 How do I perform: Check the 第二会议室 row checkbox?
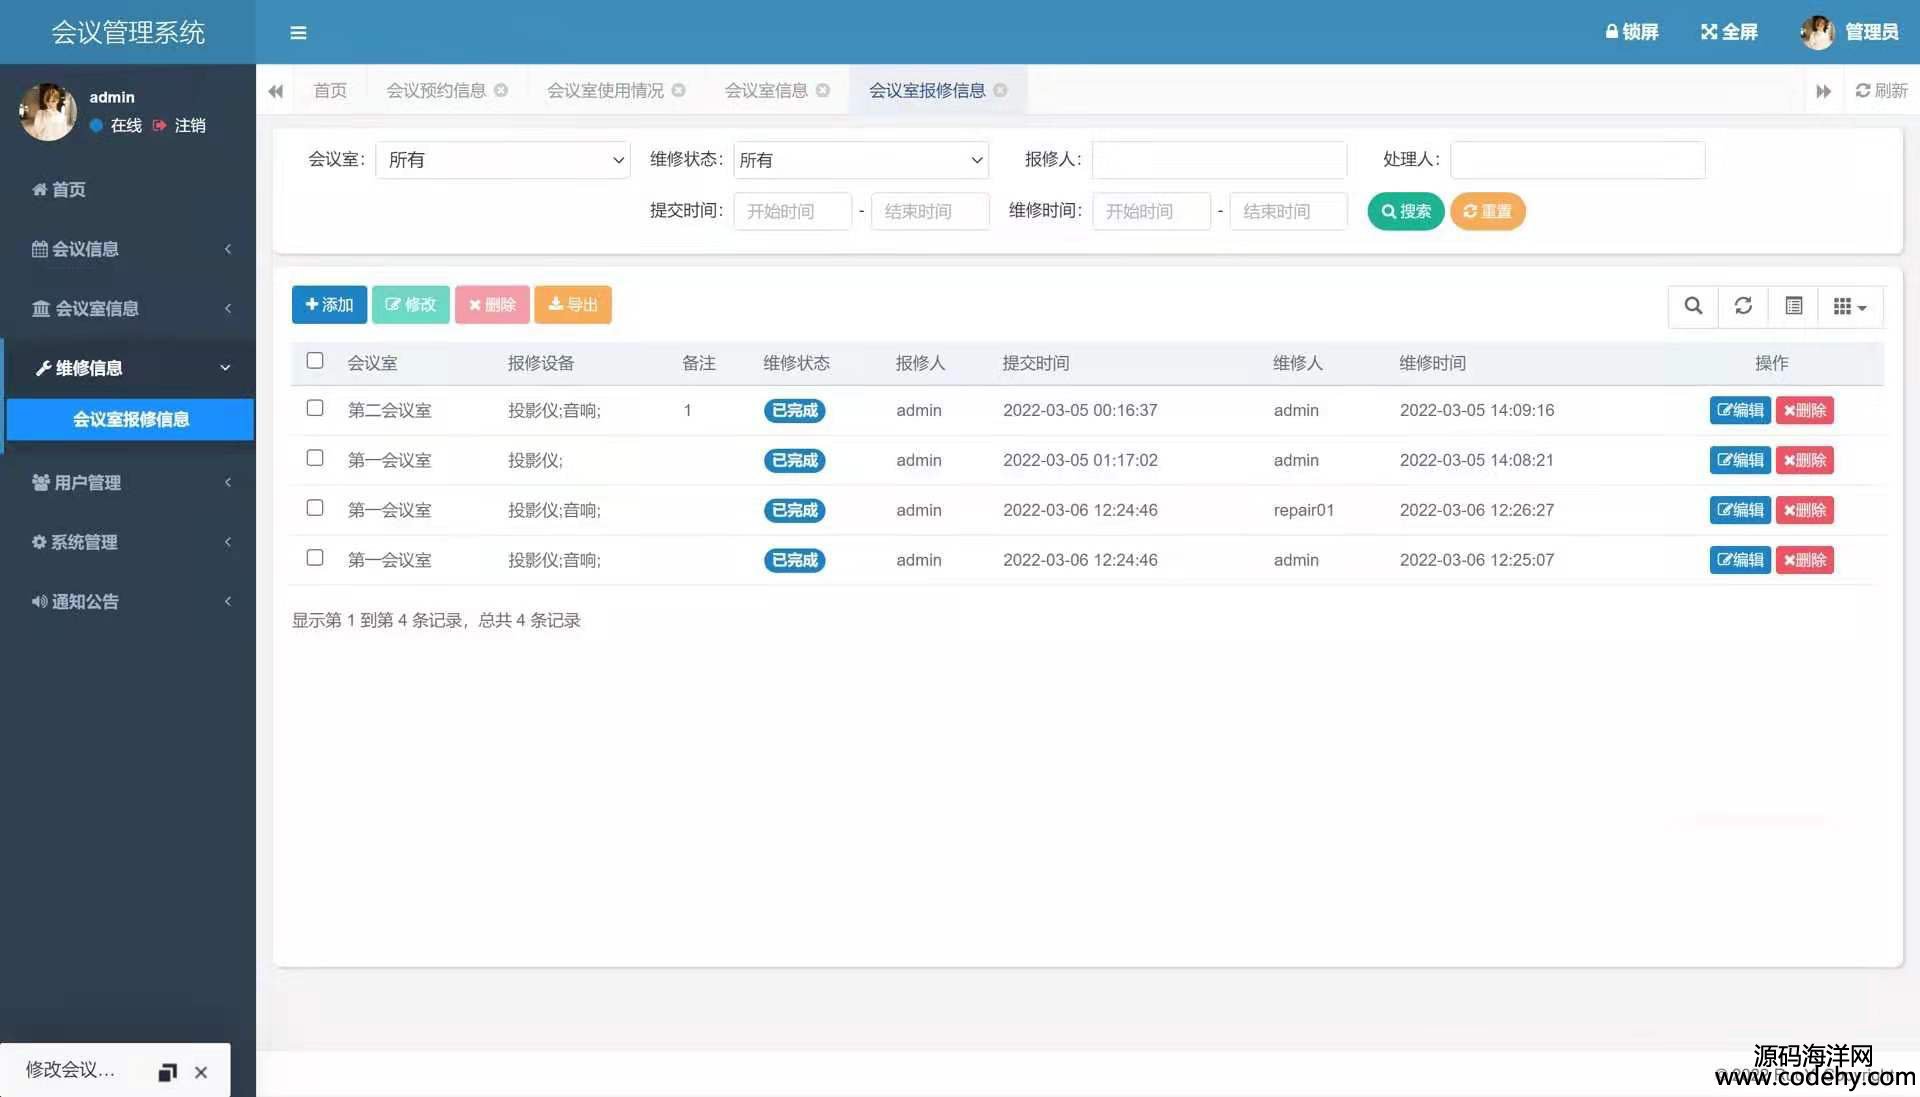[x=315, y=408]
